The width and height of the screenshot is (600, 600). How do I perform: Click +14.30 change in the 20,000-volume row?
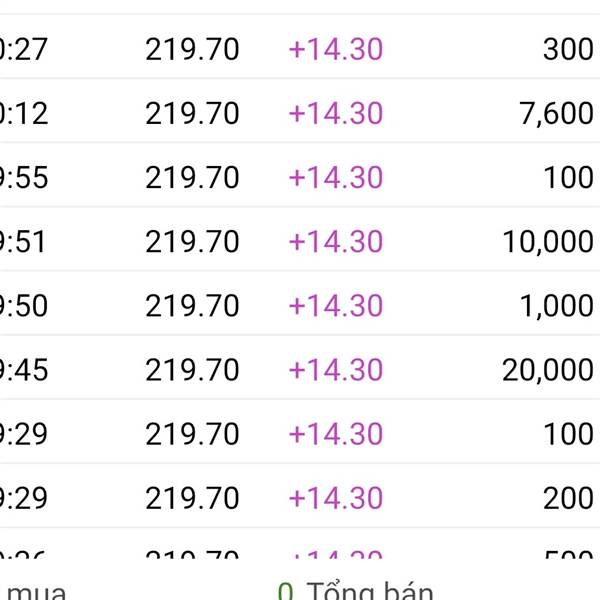[x=335, y=370]
